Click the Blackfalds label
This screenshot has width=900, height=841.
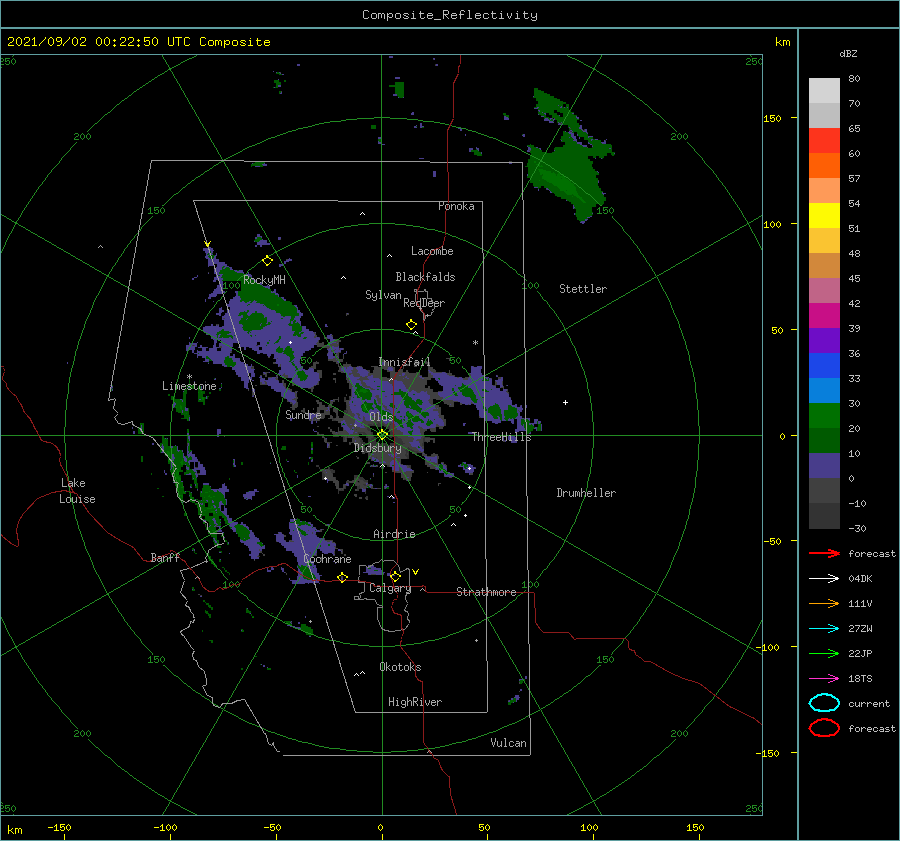point(425,277)
